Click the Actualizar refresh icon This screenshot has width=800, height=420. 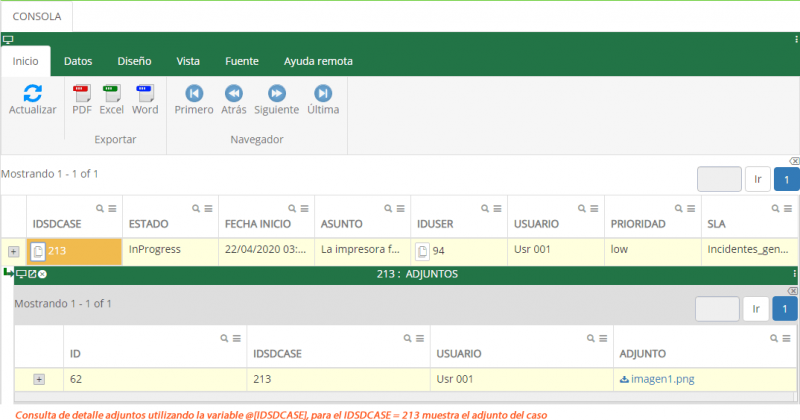(x=32, y=93)
